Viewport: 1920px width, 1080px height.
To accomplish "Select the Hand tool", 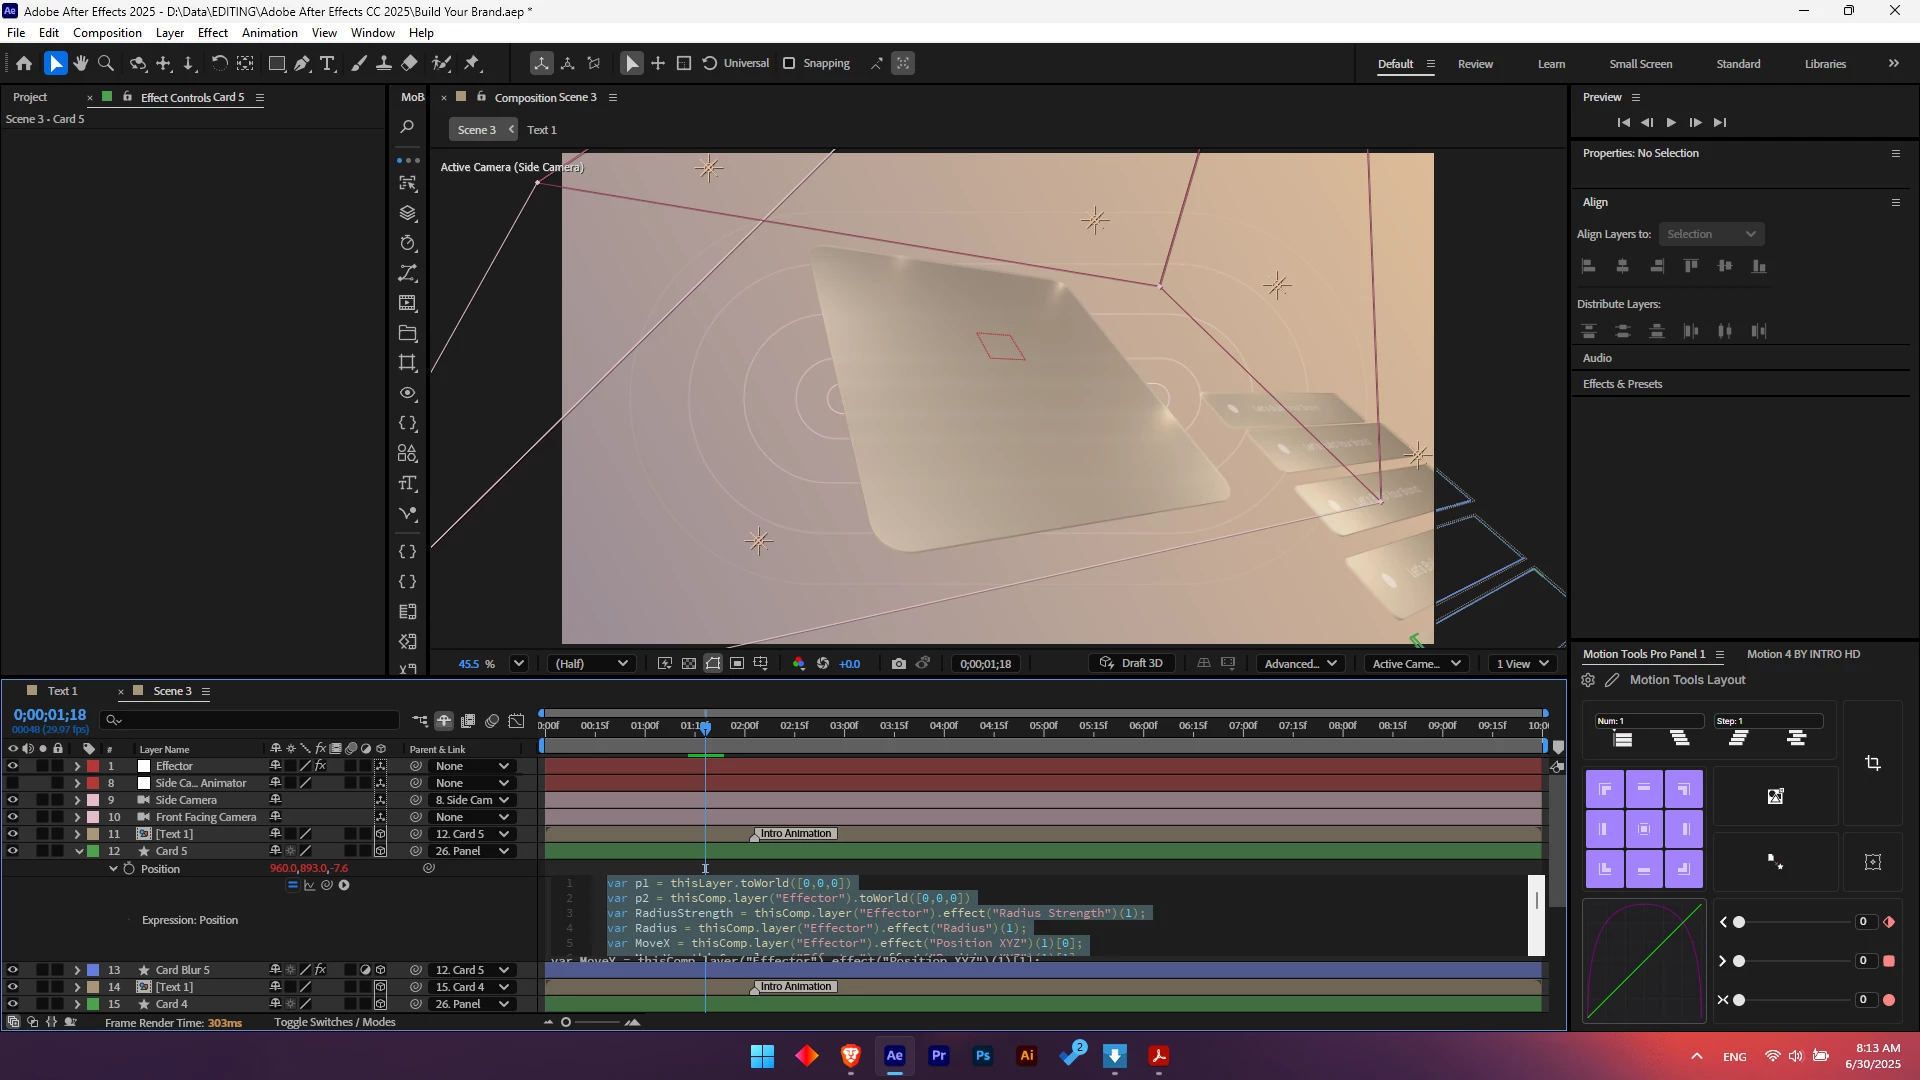I will pyautogui.click(x=80, y=63).
